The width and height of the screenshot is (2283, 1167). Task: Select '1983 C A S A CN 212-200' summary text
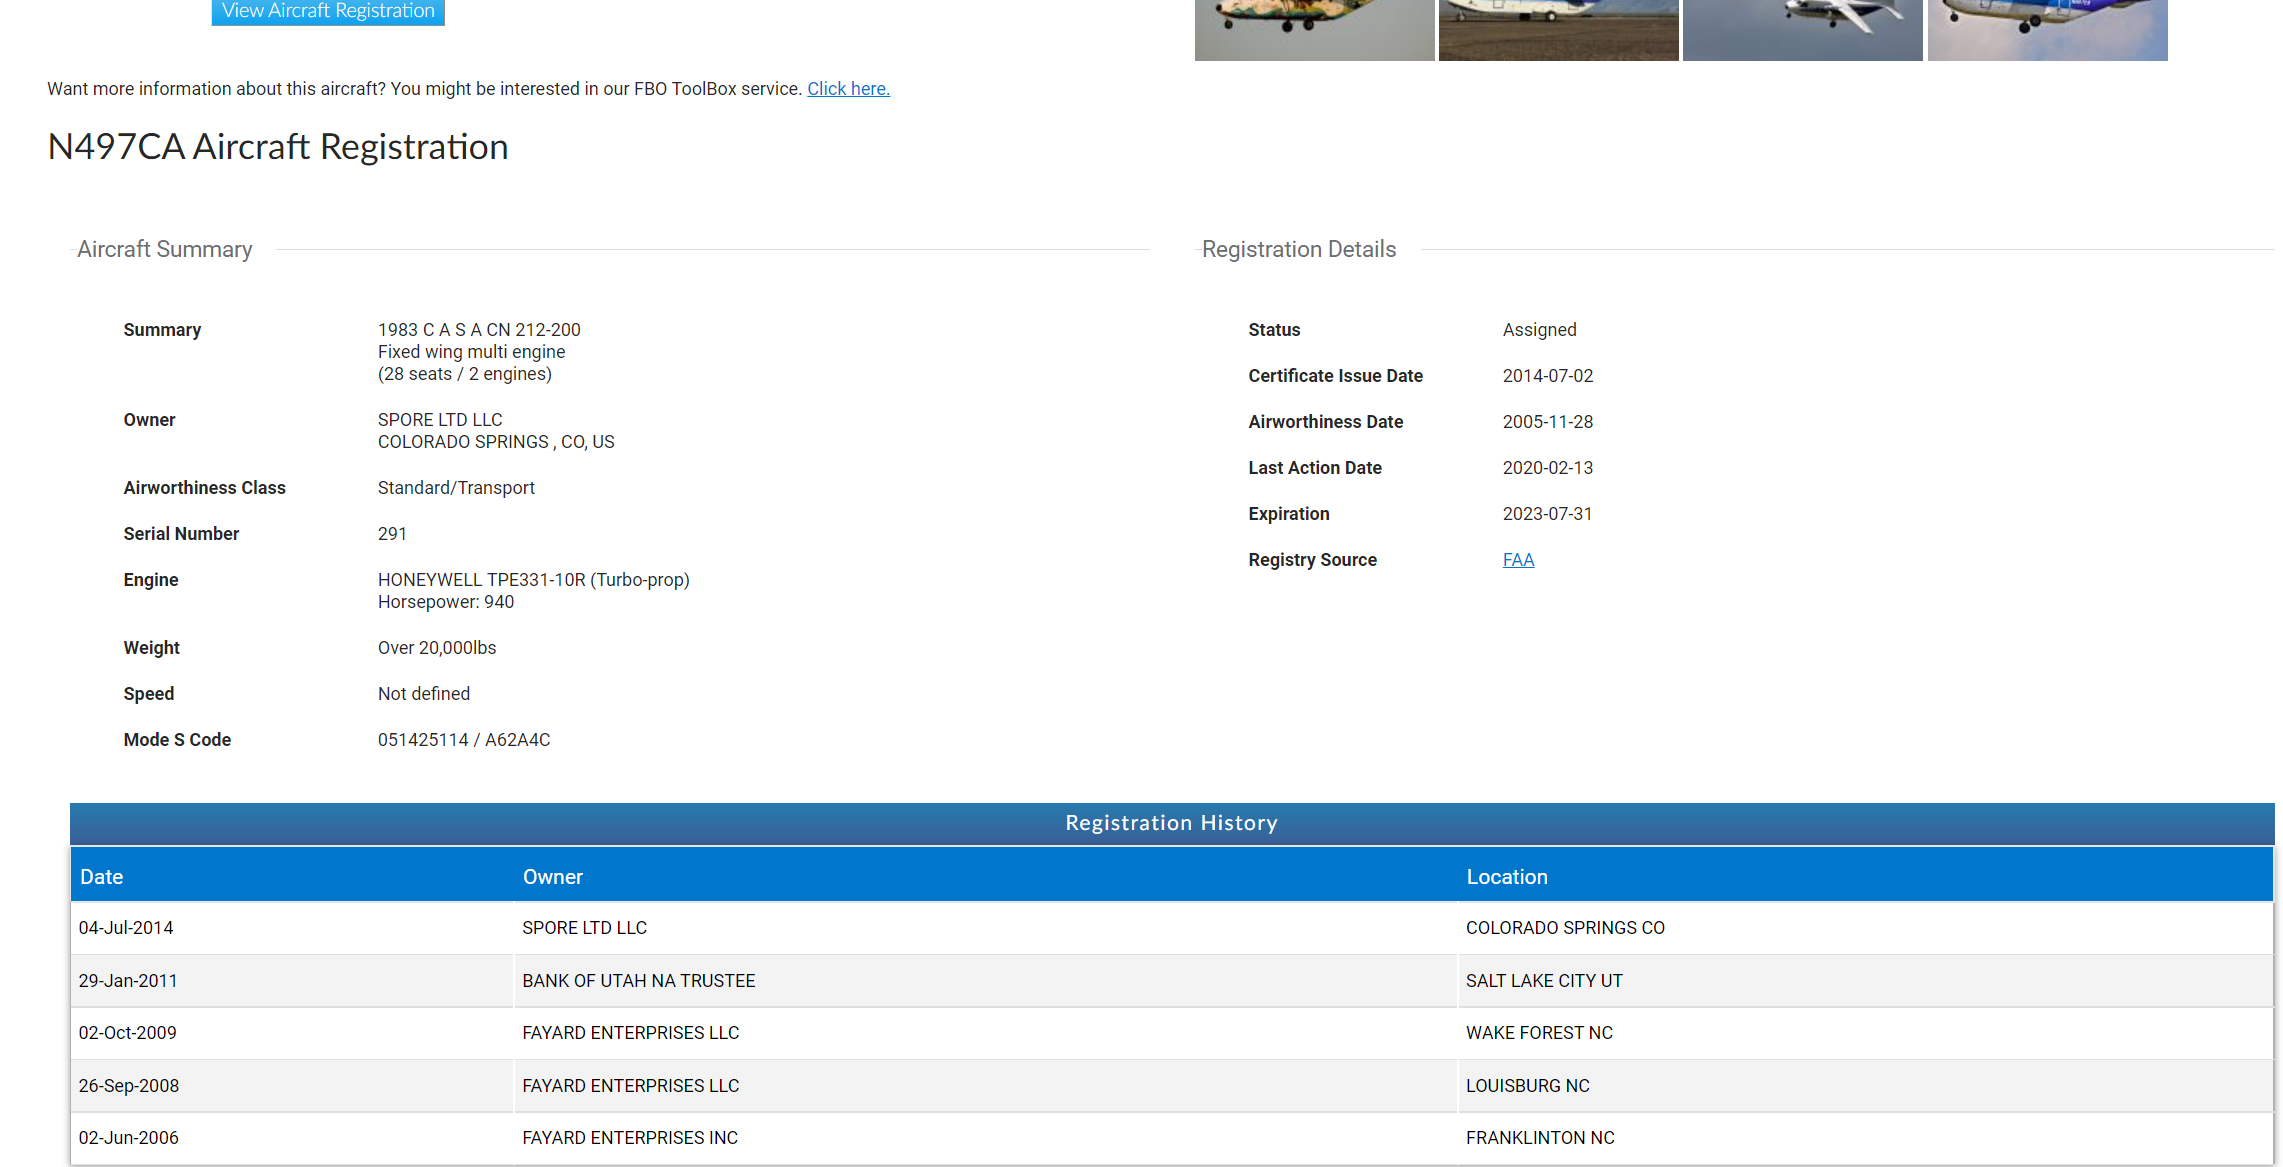coord(479,330)
